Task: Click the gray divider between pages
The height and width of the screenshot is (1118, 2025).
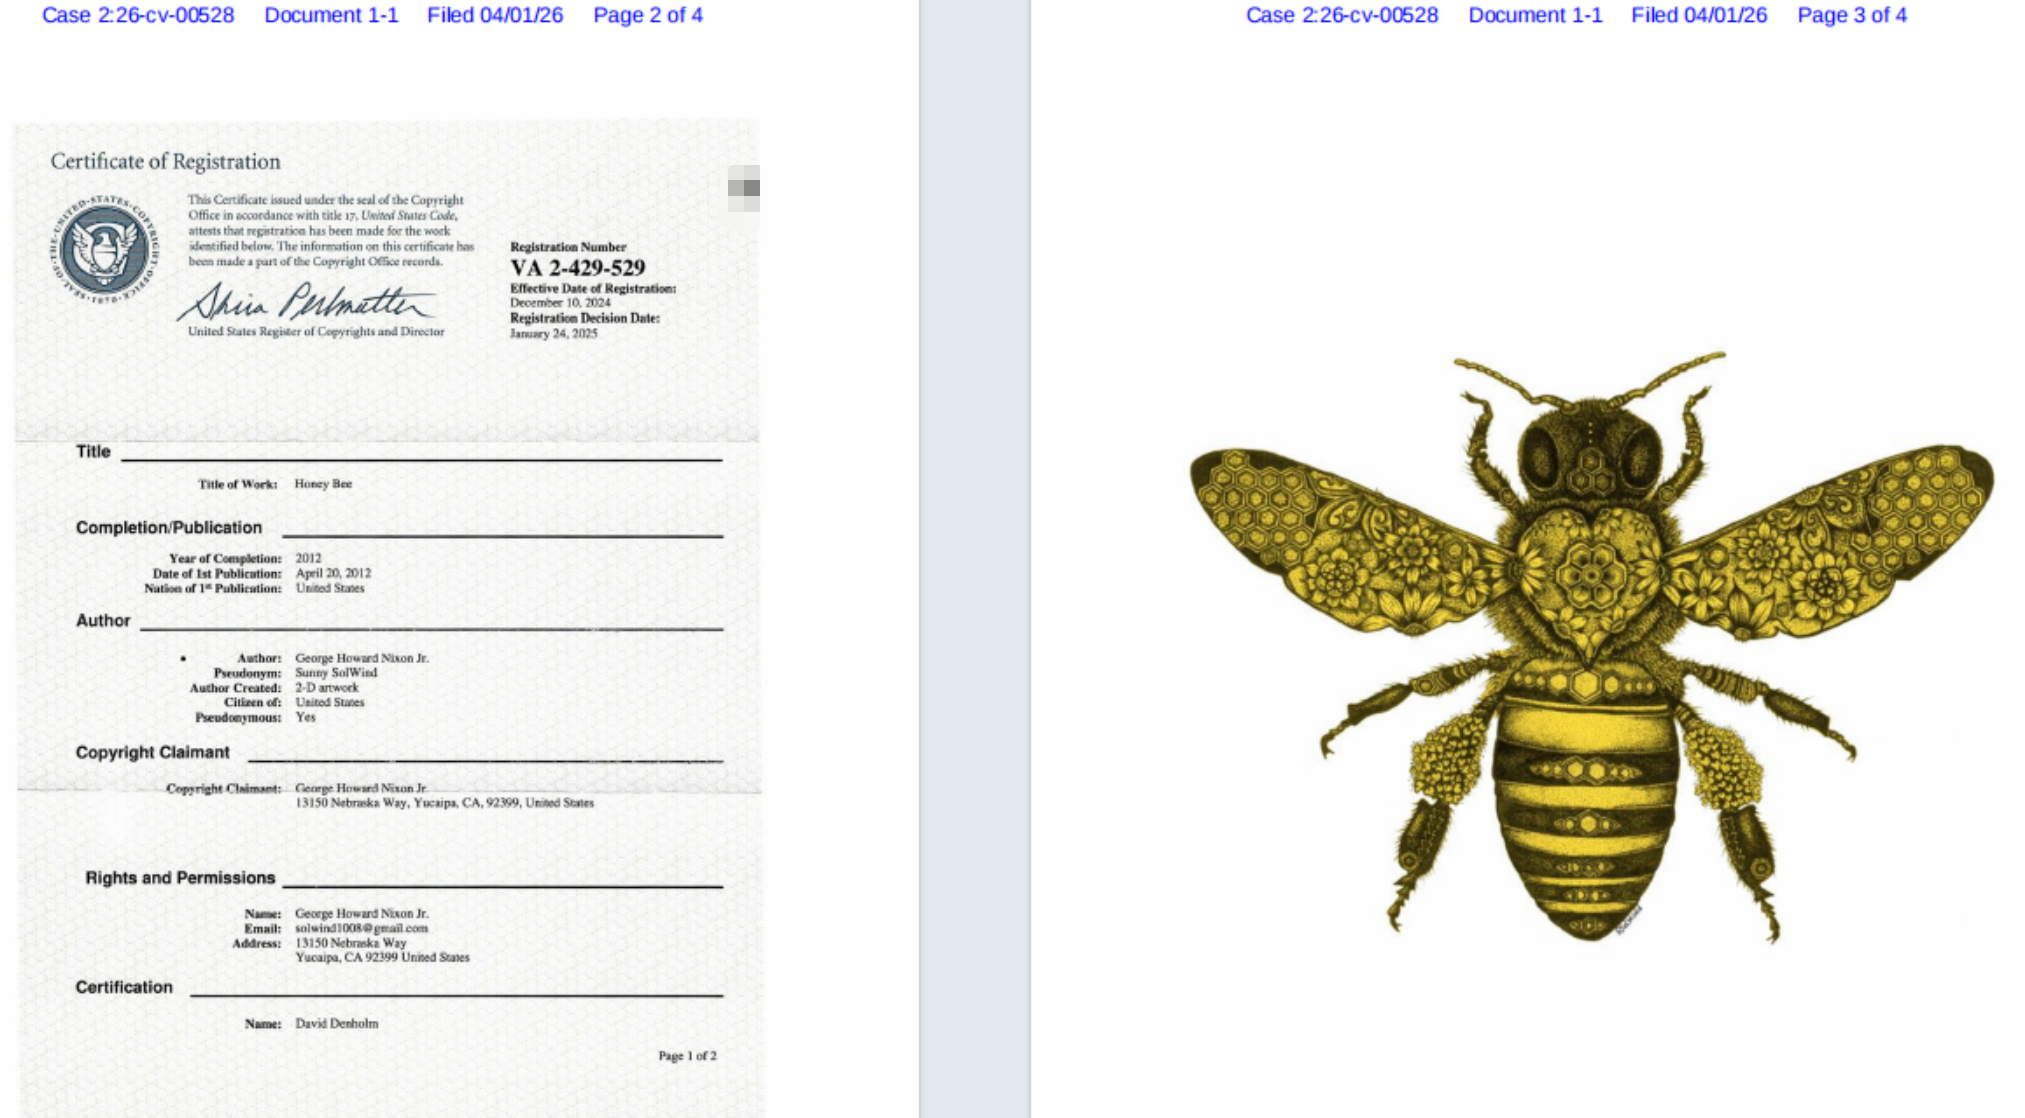Action: pyautogui.click(x=975, y=559)
